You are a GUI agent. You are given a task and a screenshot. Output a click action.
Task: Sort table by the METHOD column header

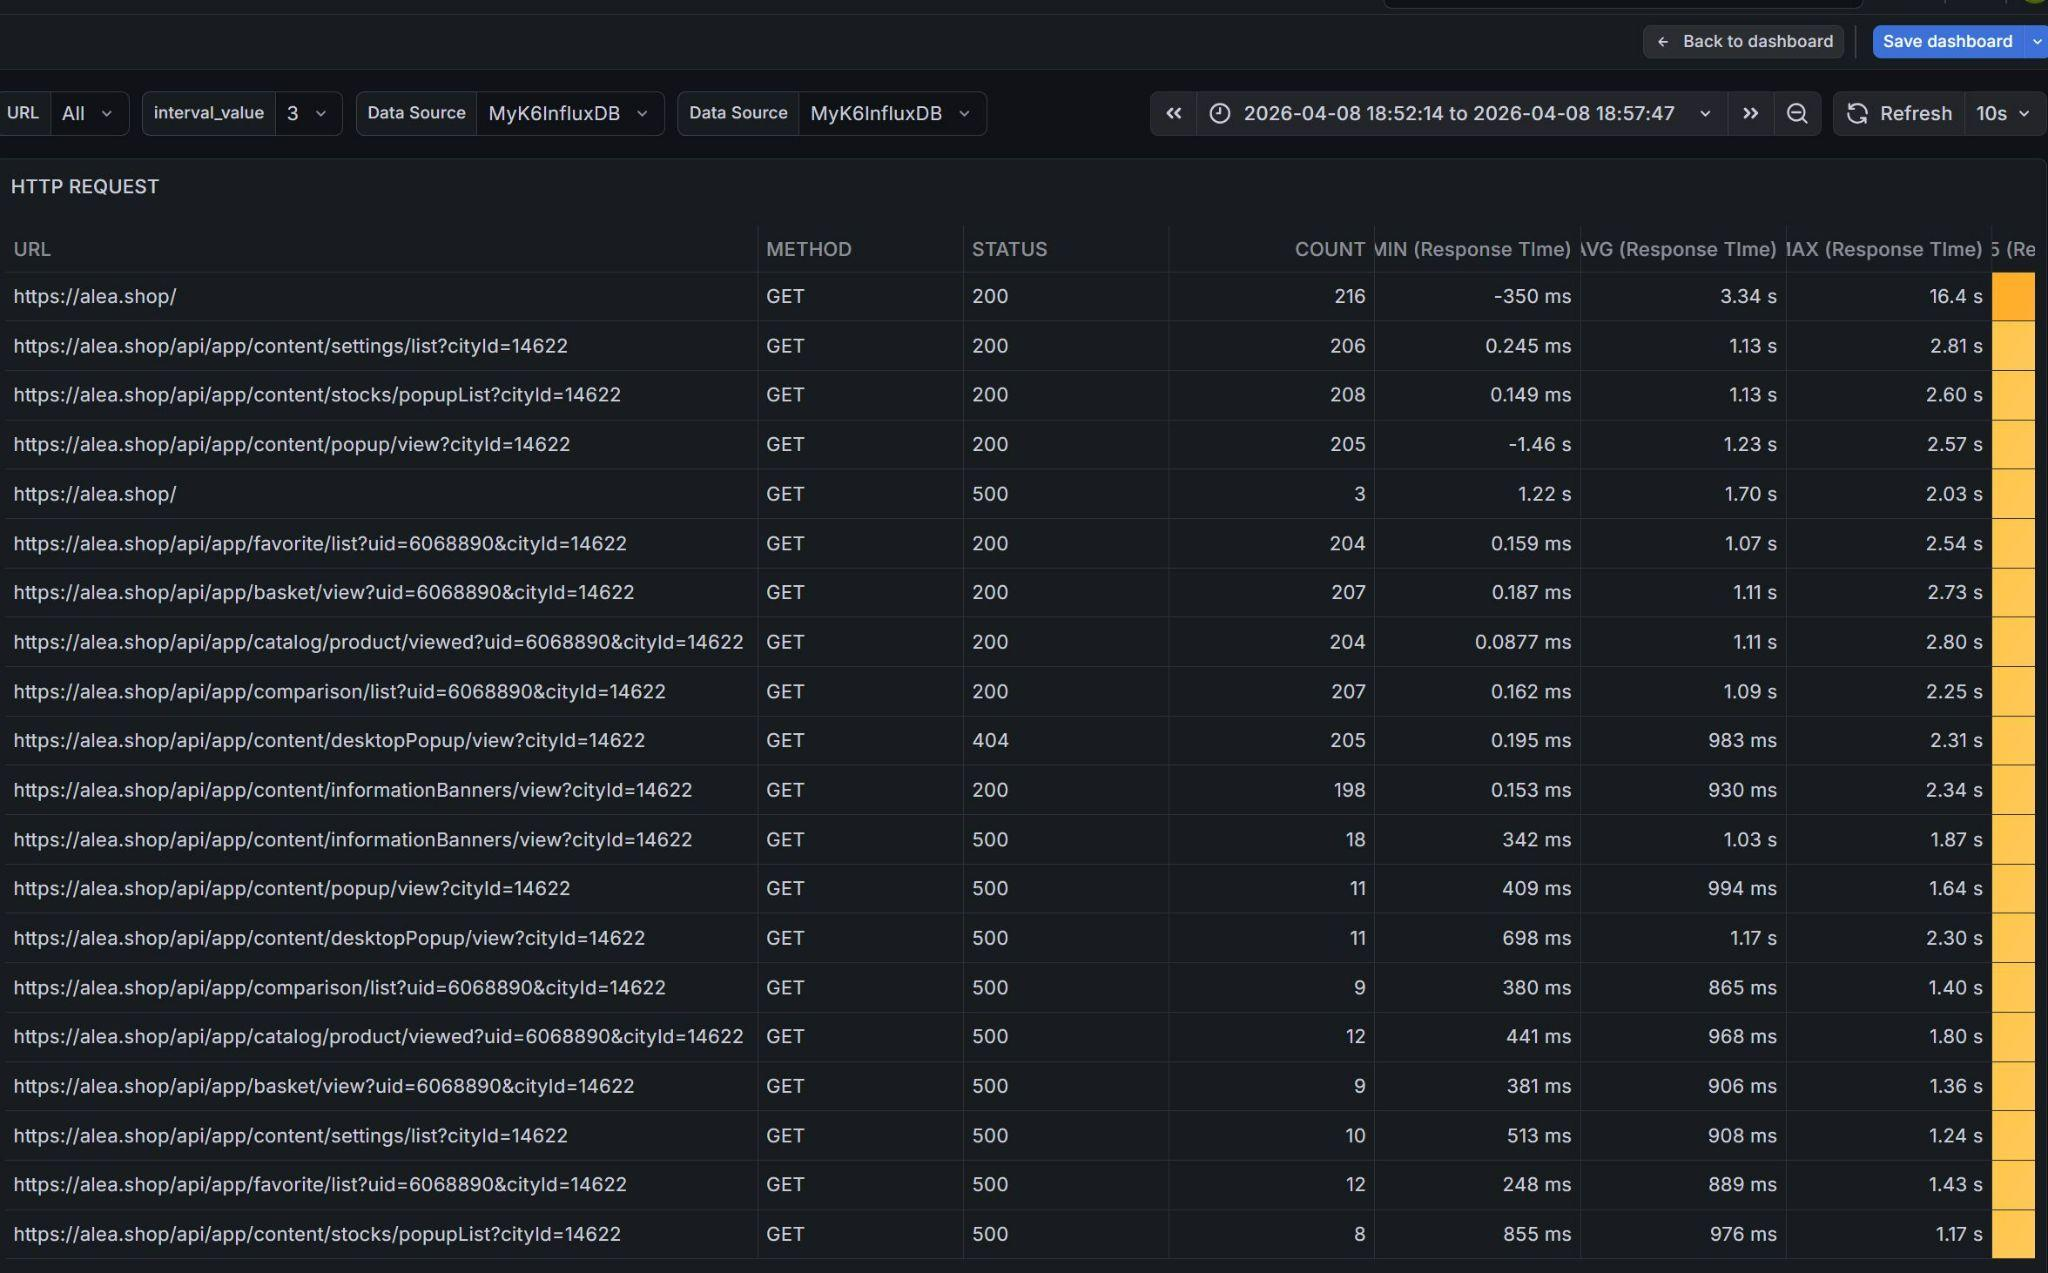[809, 249]
